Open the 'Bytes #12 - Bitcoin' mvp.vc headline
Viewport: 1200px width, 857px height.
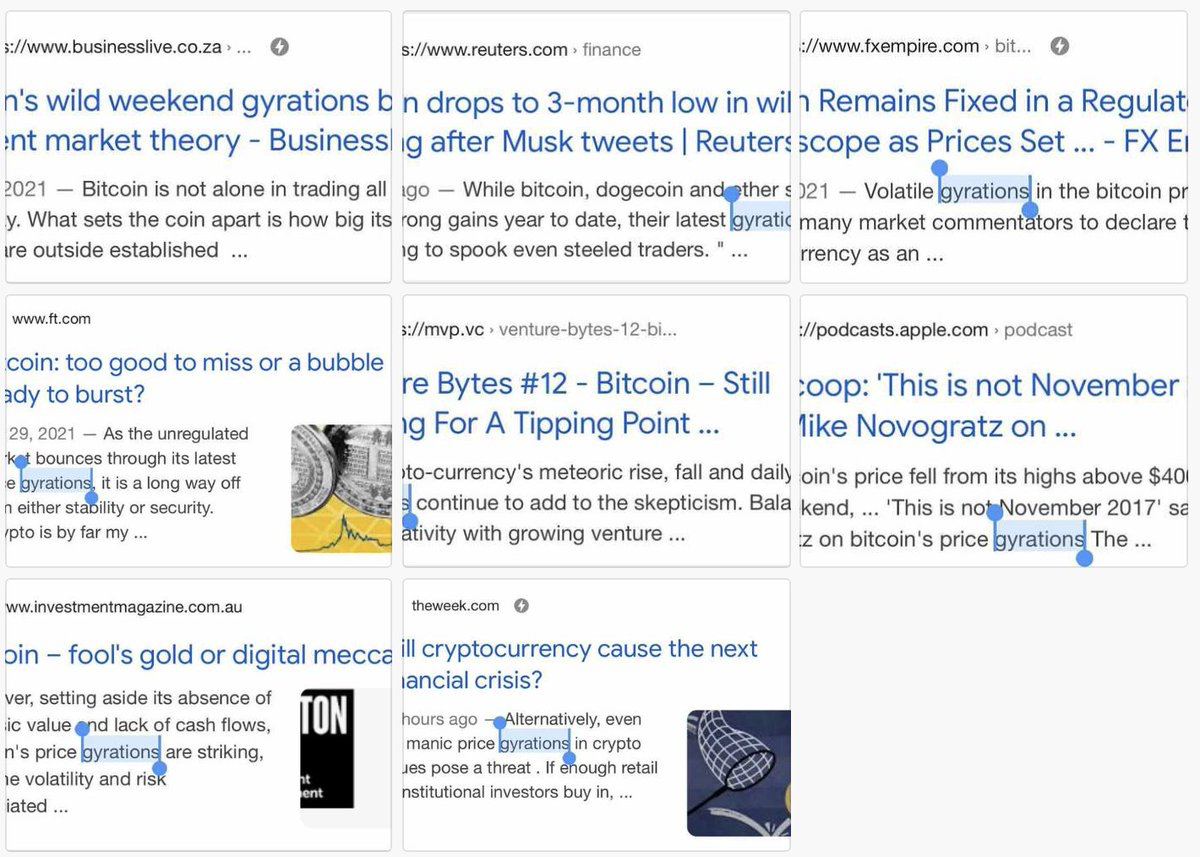pos(586,403)
